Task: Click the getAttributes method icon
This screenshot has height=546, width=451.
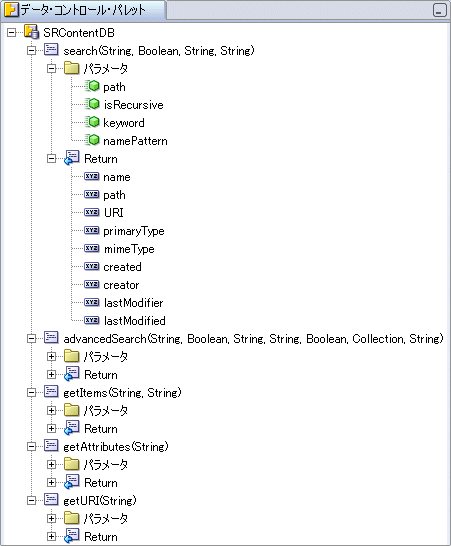Action: click(51, 446)
